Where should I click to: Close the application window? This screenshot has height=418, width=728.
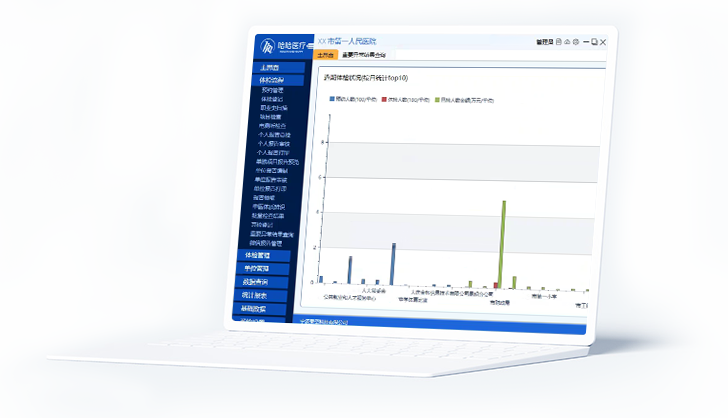coord(603,42)
